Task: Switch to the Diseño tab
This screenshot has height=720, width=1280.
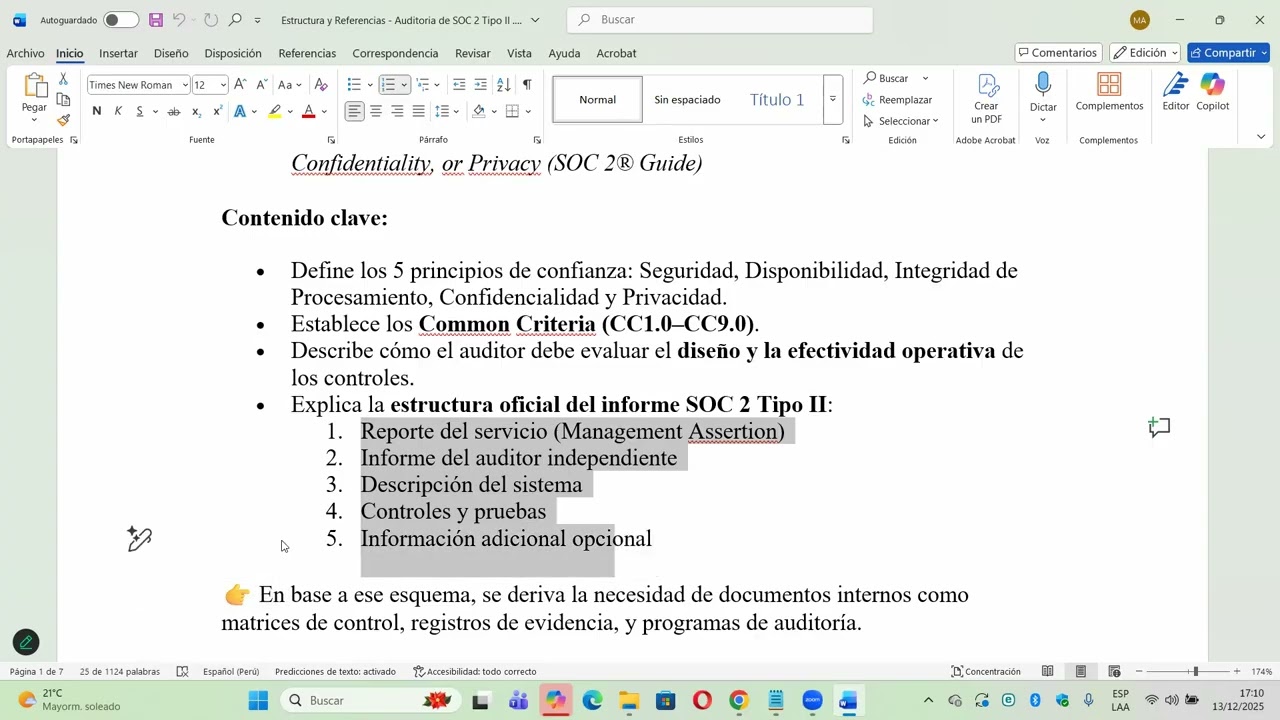Action: 171,53
